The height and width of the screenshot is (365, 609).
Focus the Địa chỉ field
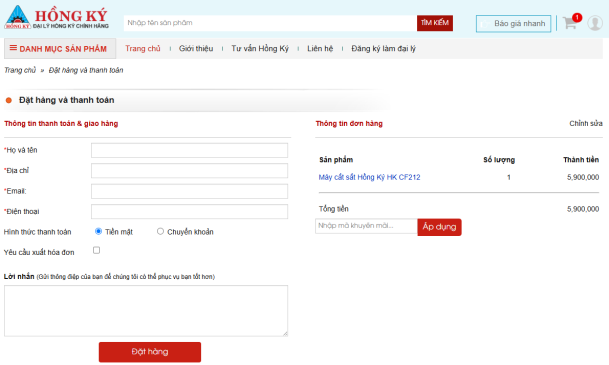(x=190, y=170)
